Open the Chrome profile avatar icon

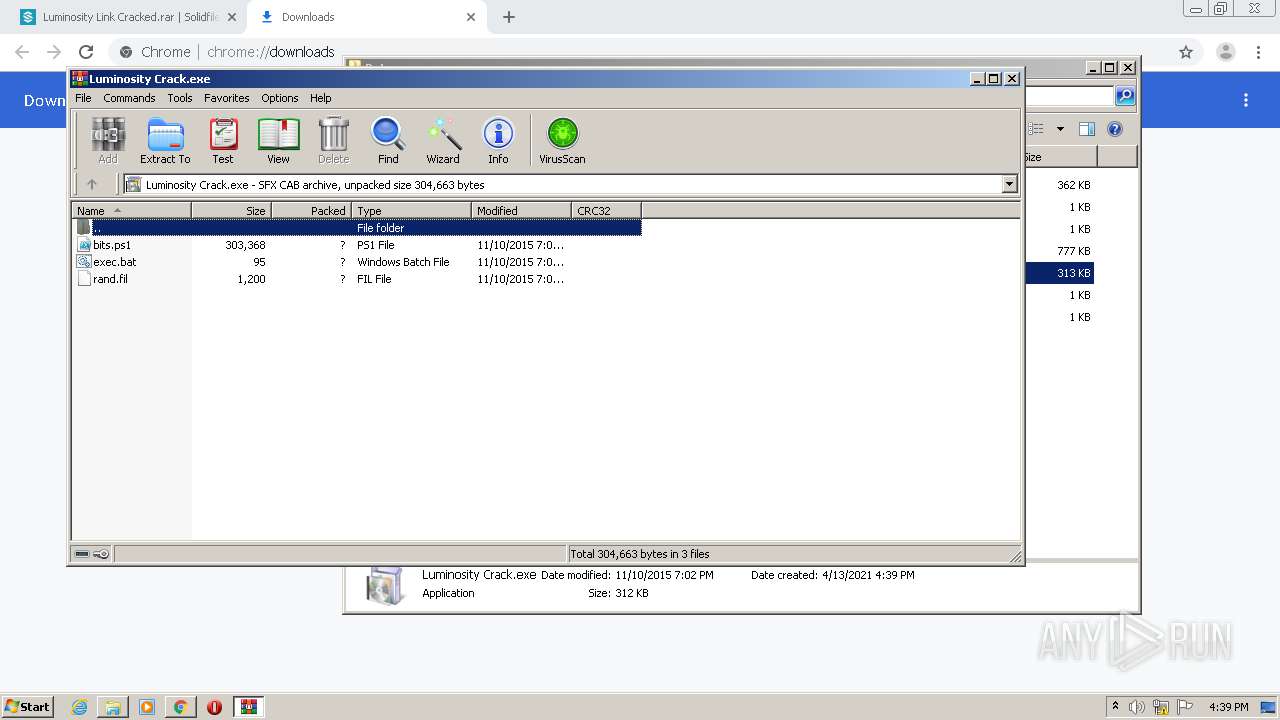pos(1226,52)
